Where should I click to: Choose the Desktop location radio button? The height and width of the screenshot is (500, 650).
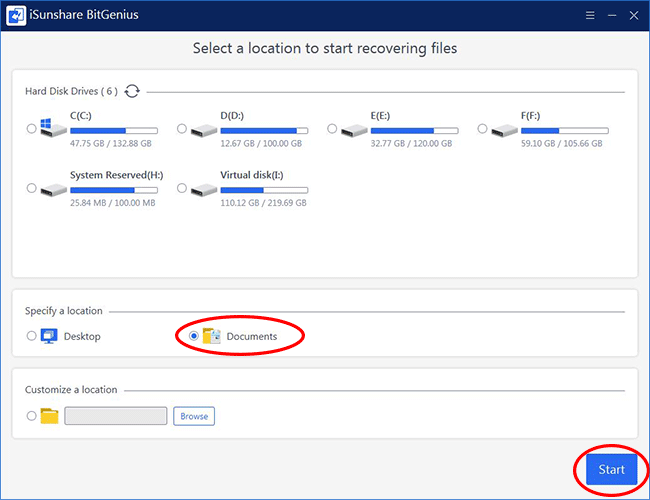coord(32,336)
